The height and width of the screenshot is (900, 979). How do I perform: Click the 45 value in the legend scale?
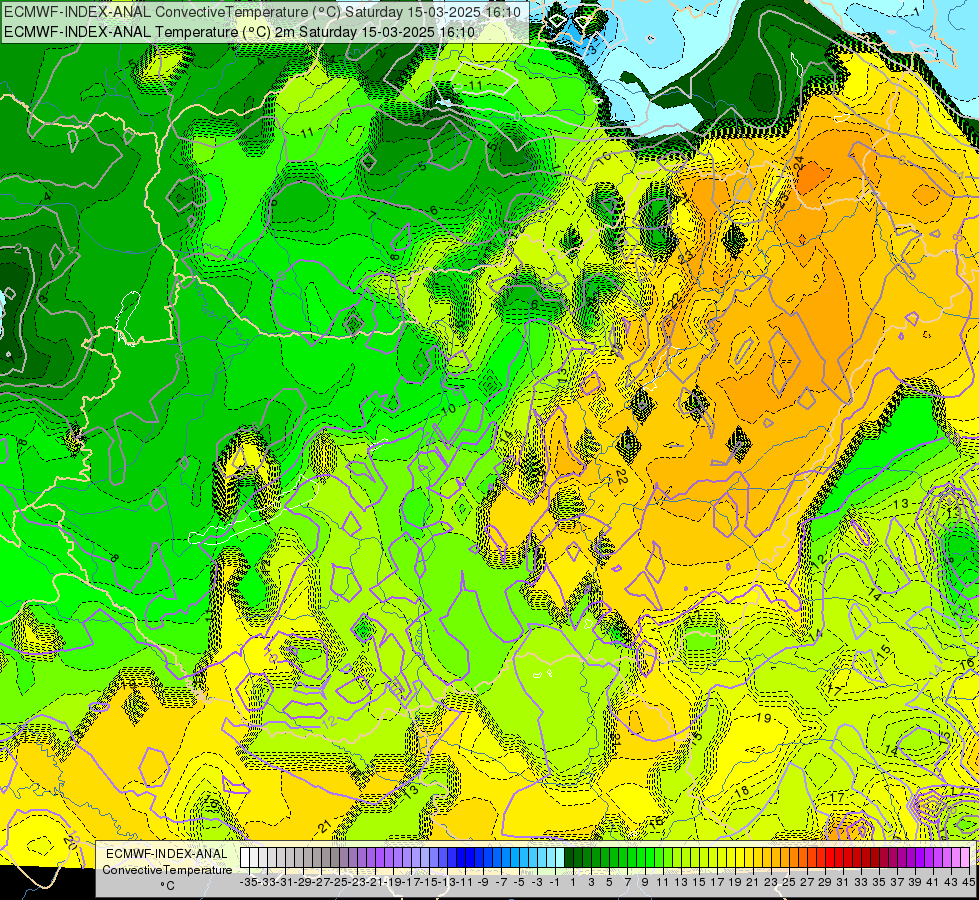[x=968, y=882]
